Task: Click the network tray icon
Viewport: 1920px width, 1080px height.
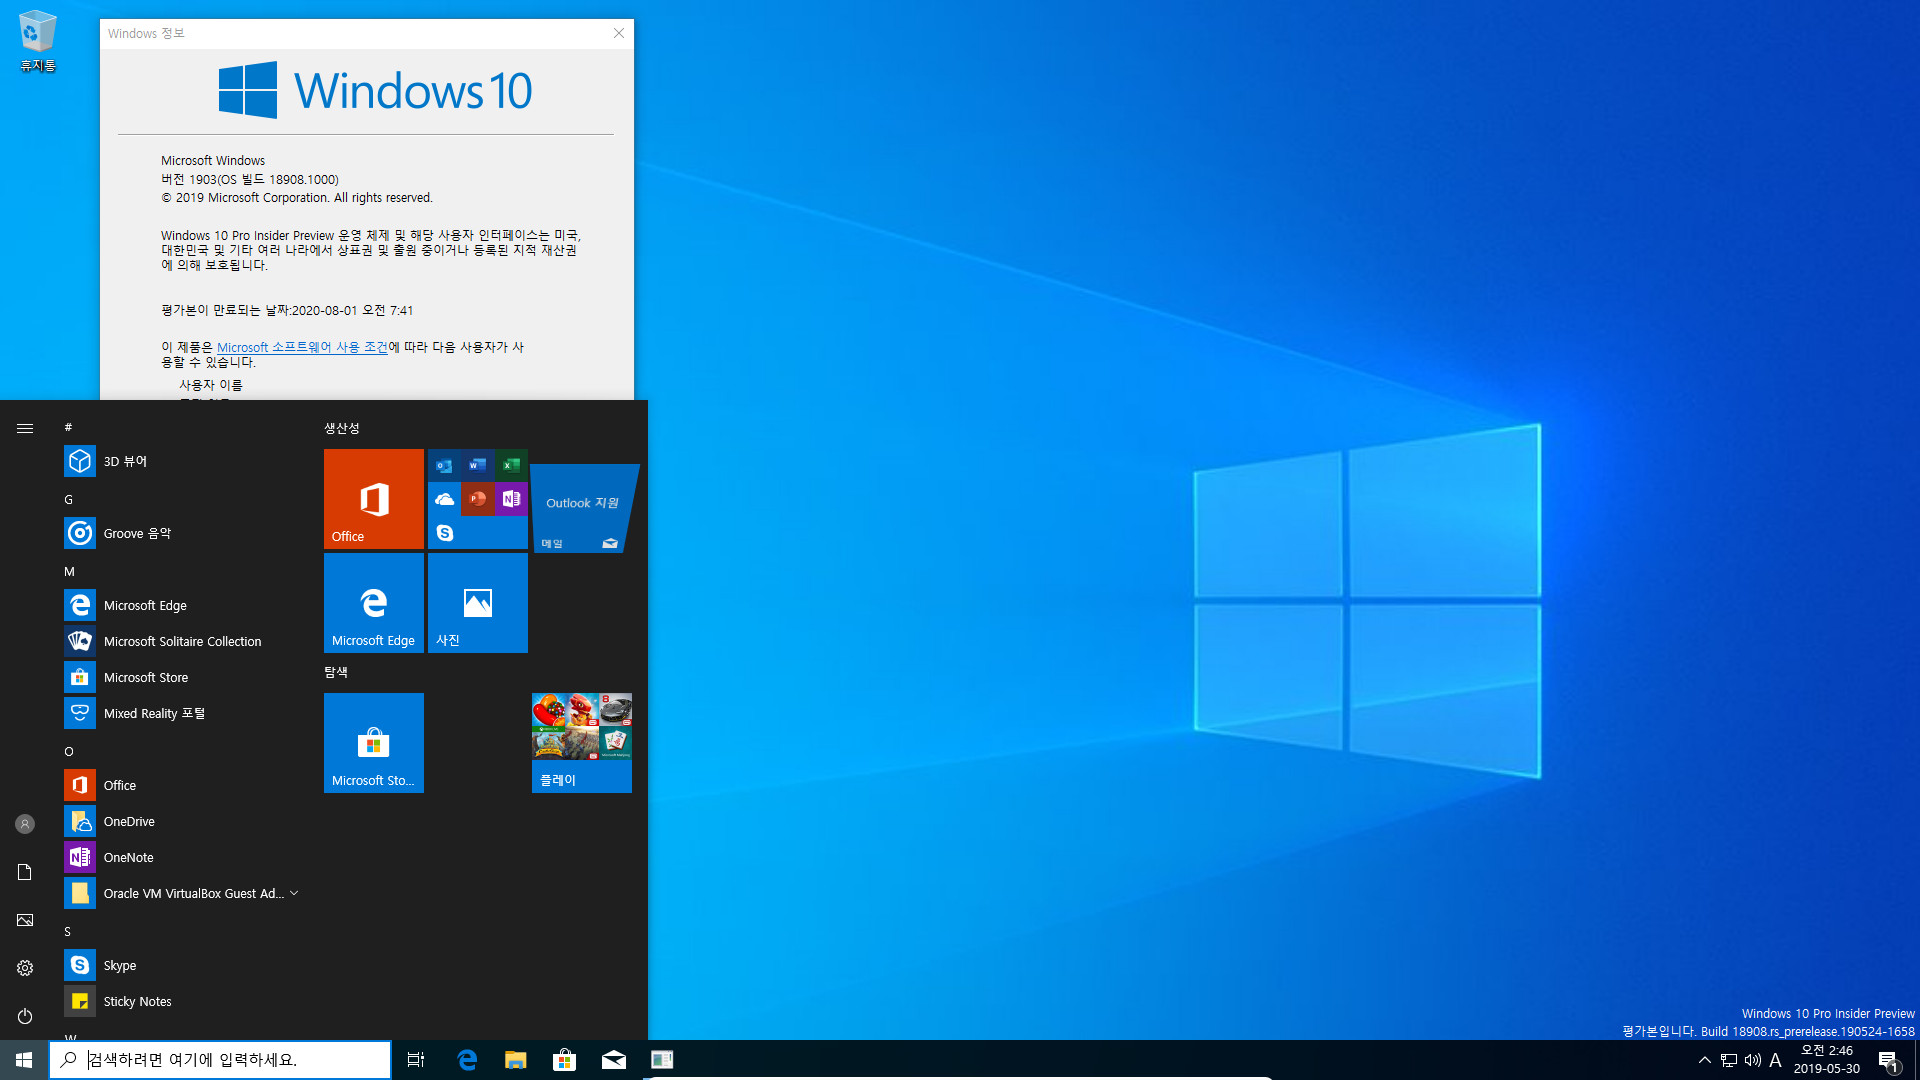Action: (x=1729, y=1060)
